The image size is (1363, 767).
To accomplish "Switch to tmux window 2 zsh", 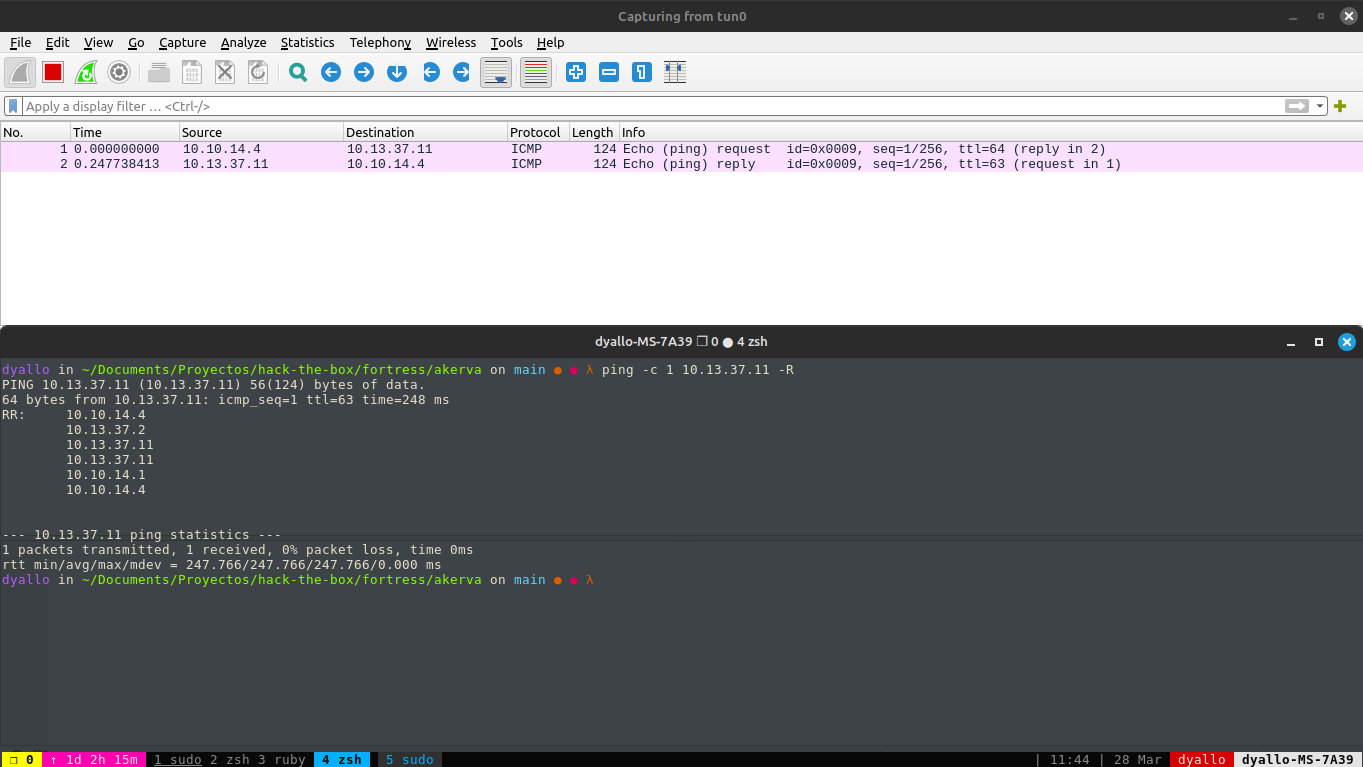I will [x=230, y=759].
